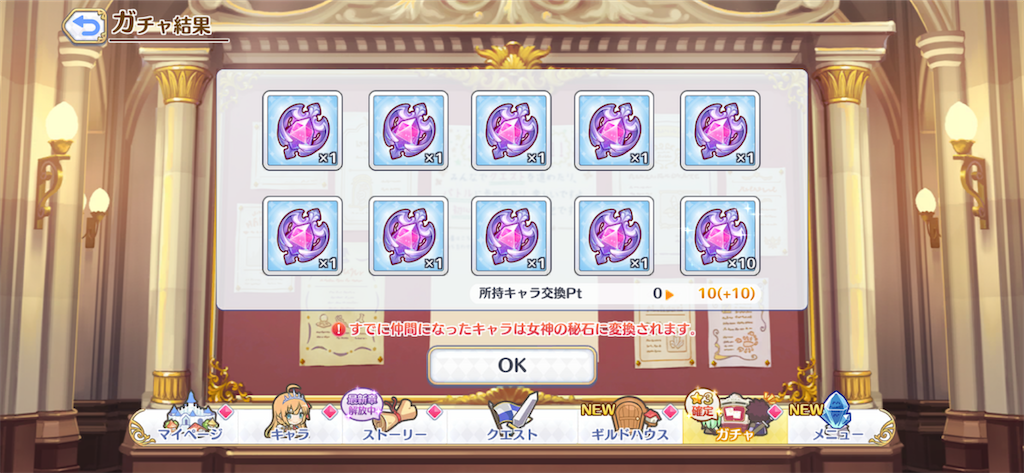
Task: Tap the second goddess stone in top row
Action: (408, 131)
